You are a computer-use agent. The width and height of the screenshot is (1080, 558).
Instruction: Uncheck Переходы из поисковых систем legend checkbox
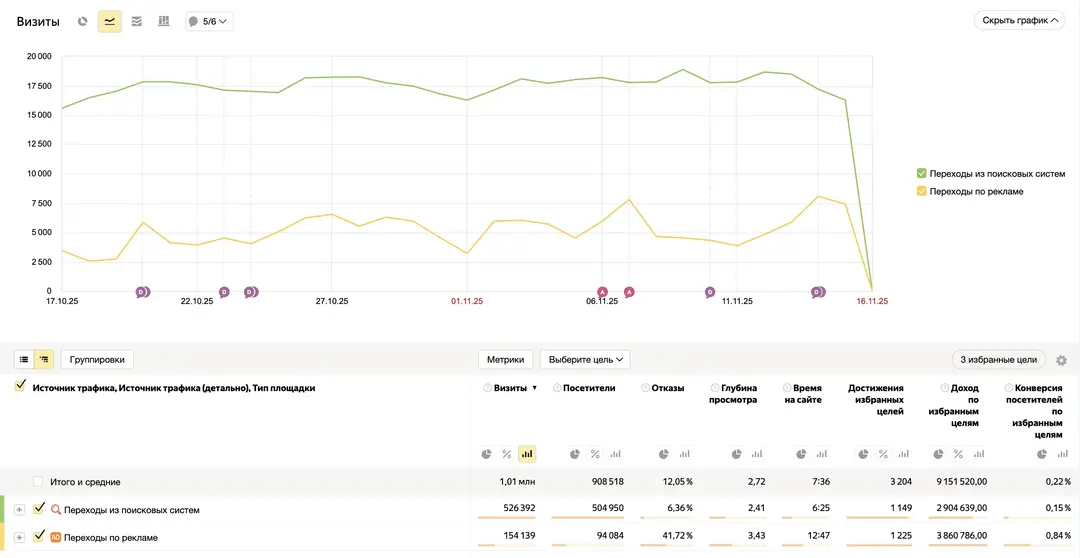coord(922,173)
